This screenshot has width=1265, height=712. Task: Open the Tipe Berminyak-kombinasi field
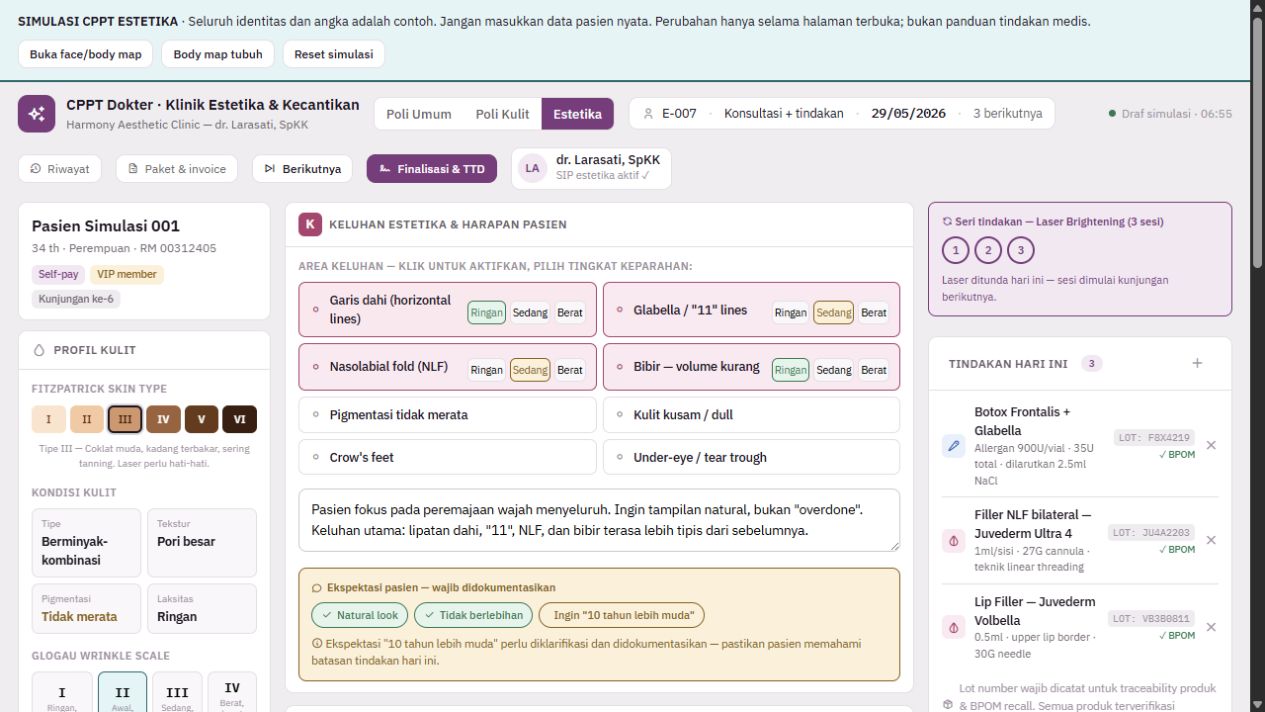[x=86, y=543]
